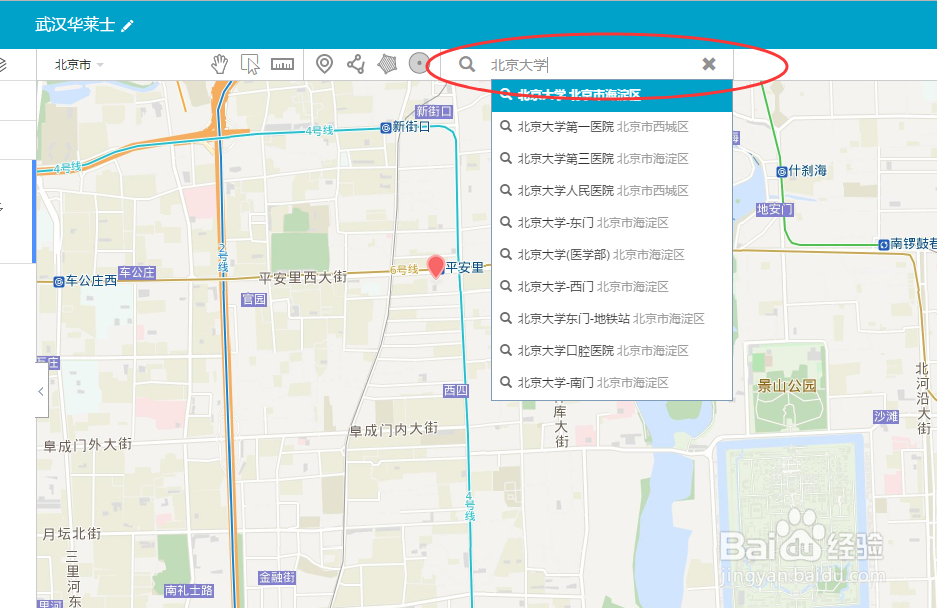
Task: Select suggestion 北京大学-西门
Action: (612, 286)
